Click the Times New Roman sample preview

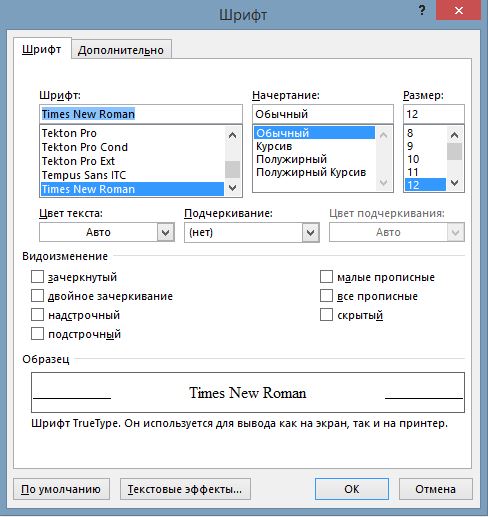[248, 393]
